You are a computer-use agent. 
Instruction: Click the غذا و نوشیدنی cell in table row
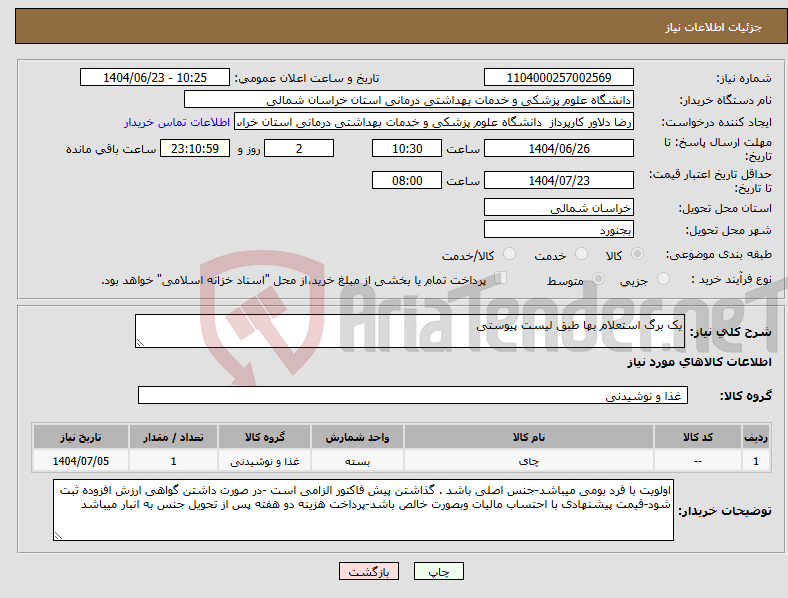[264, 461]
